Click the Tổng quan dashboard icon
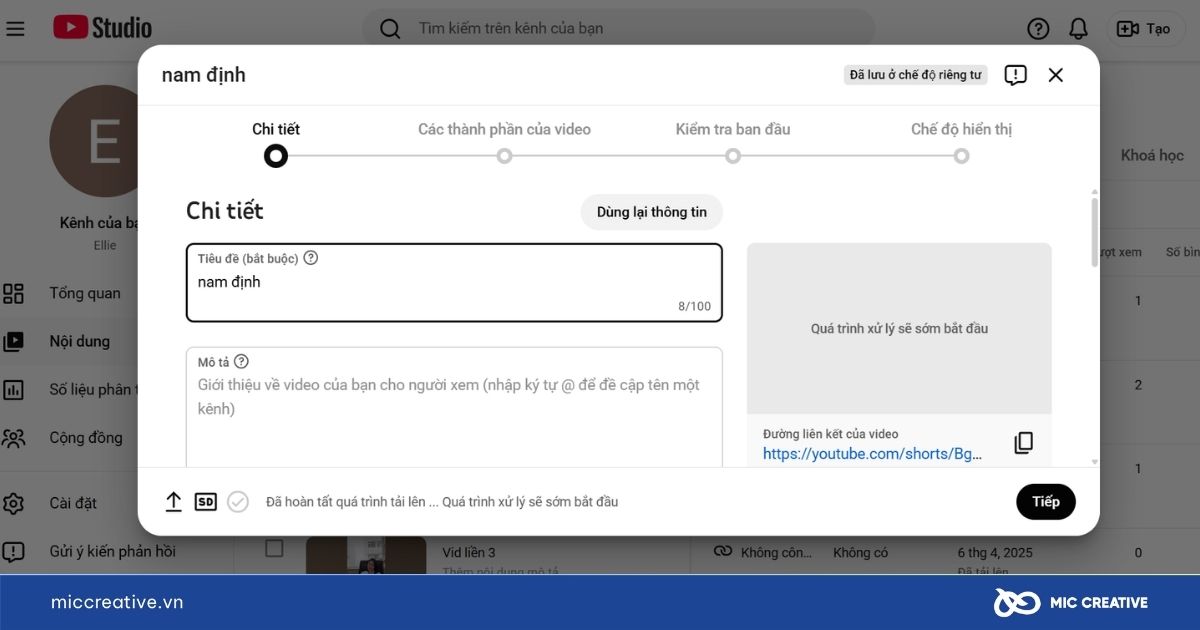This screenshot has height=630, width=1200. 13,293
